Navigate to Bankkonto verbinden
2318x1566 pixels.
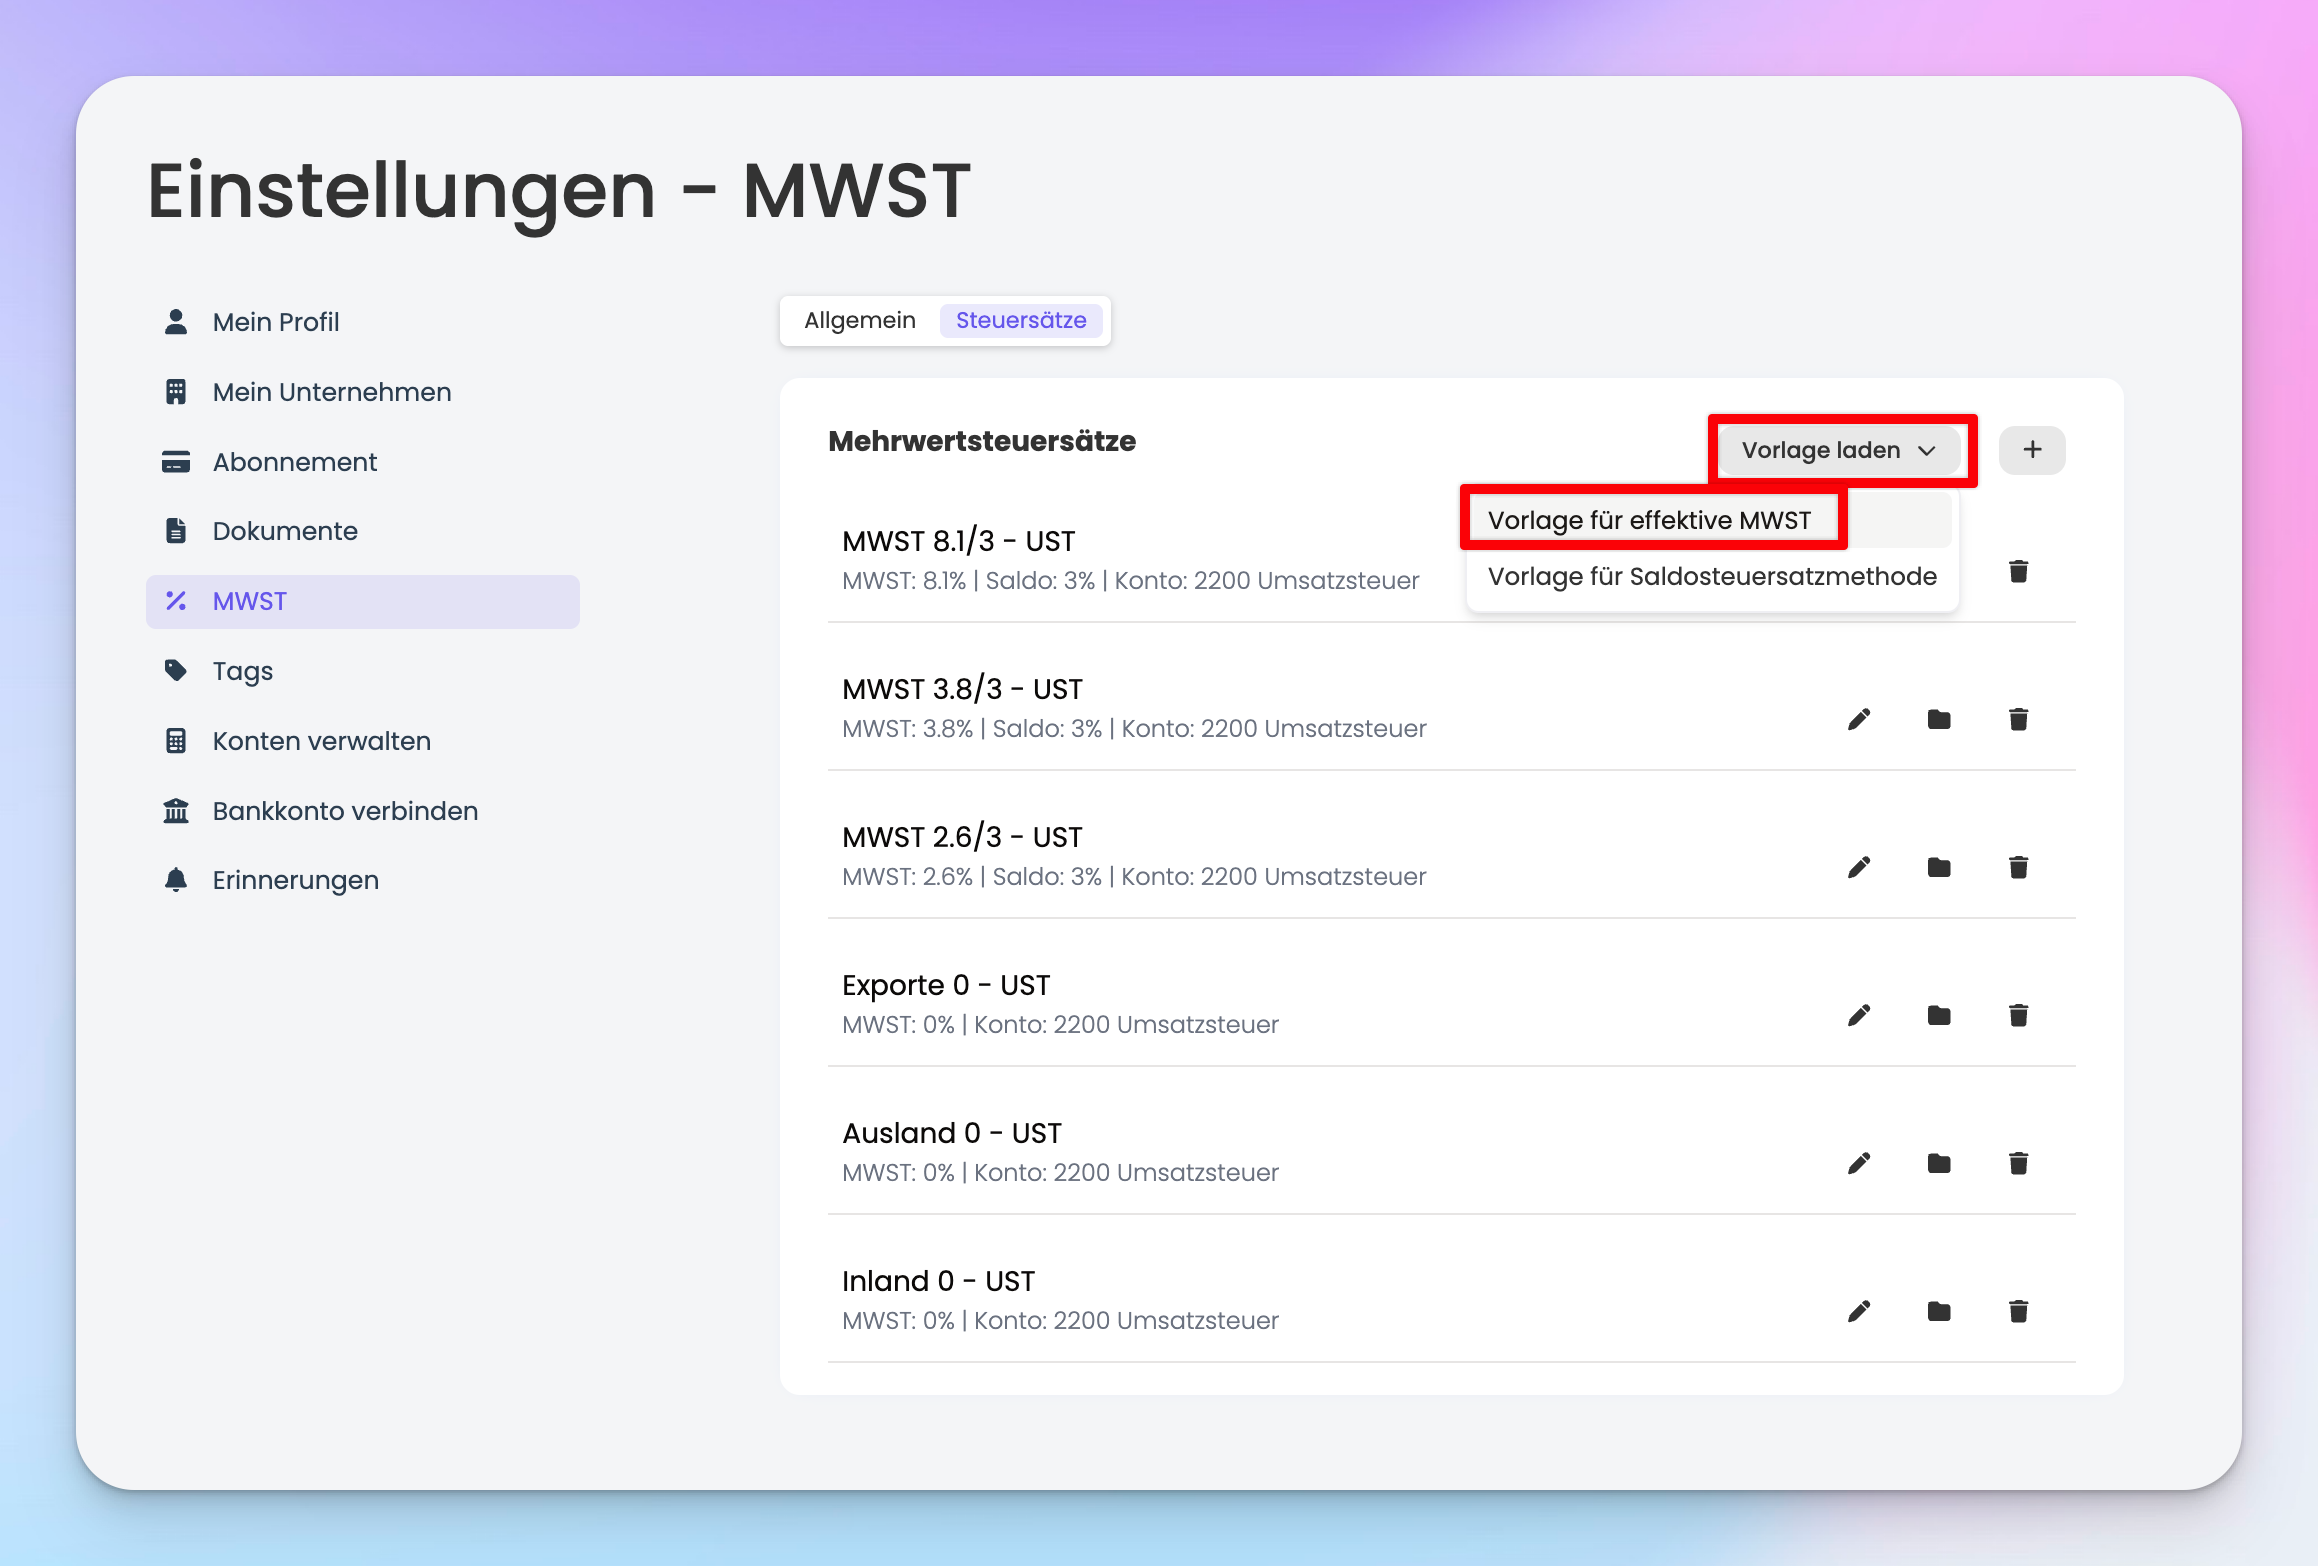coord(344,811)
